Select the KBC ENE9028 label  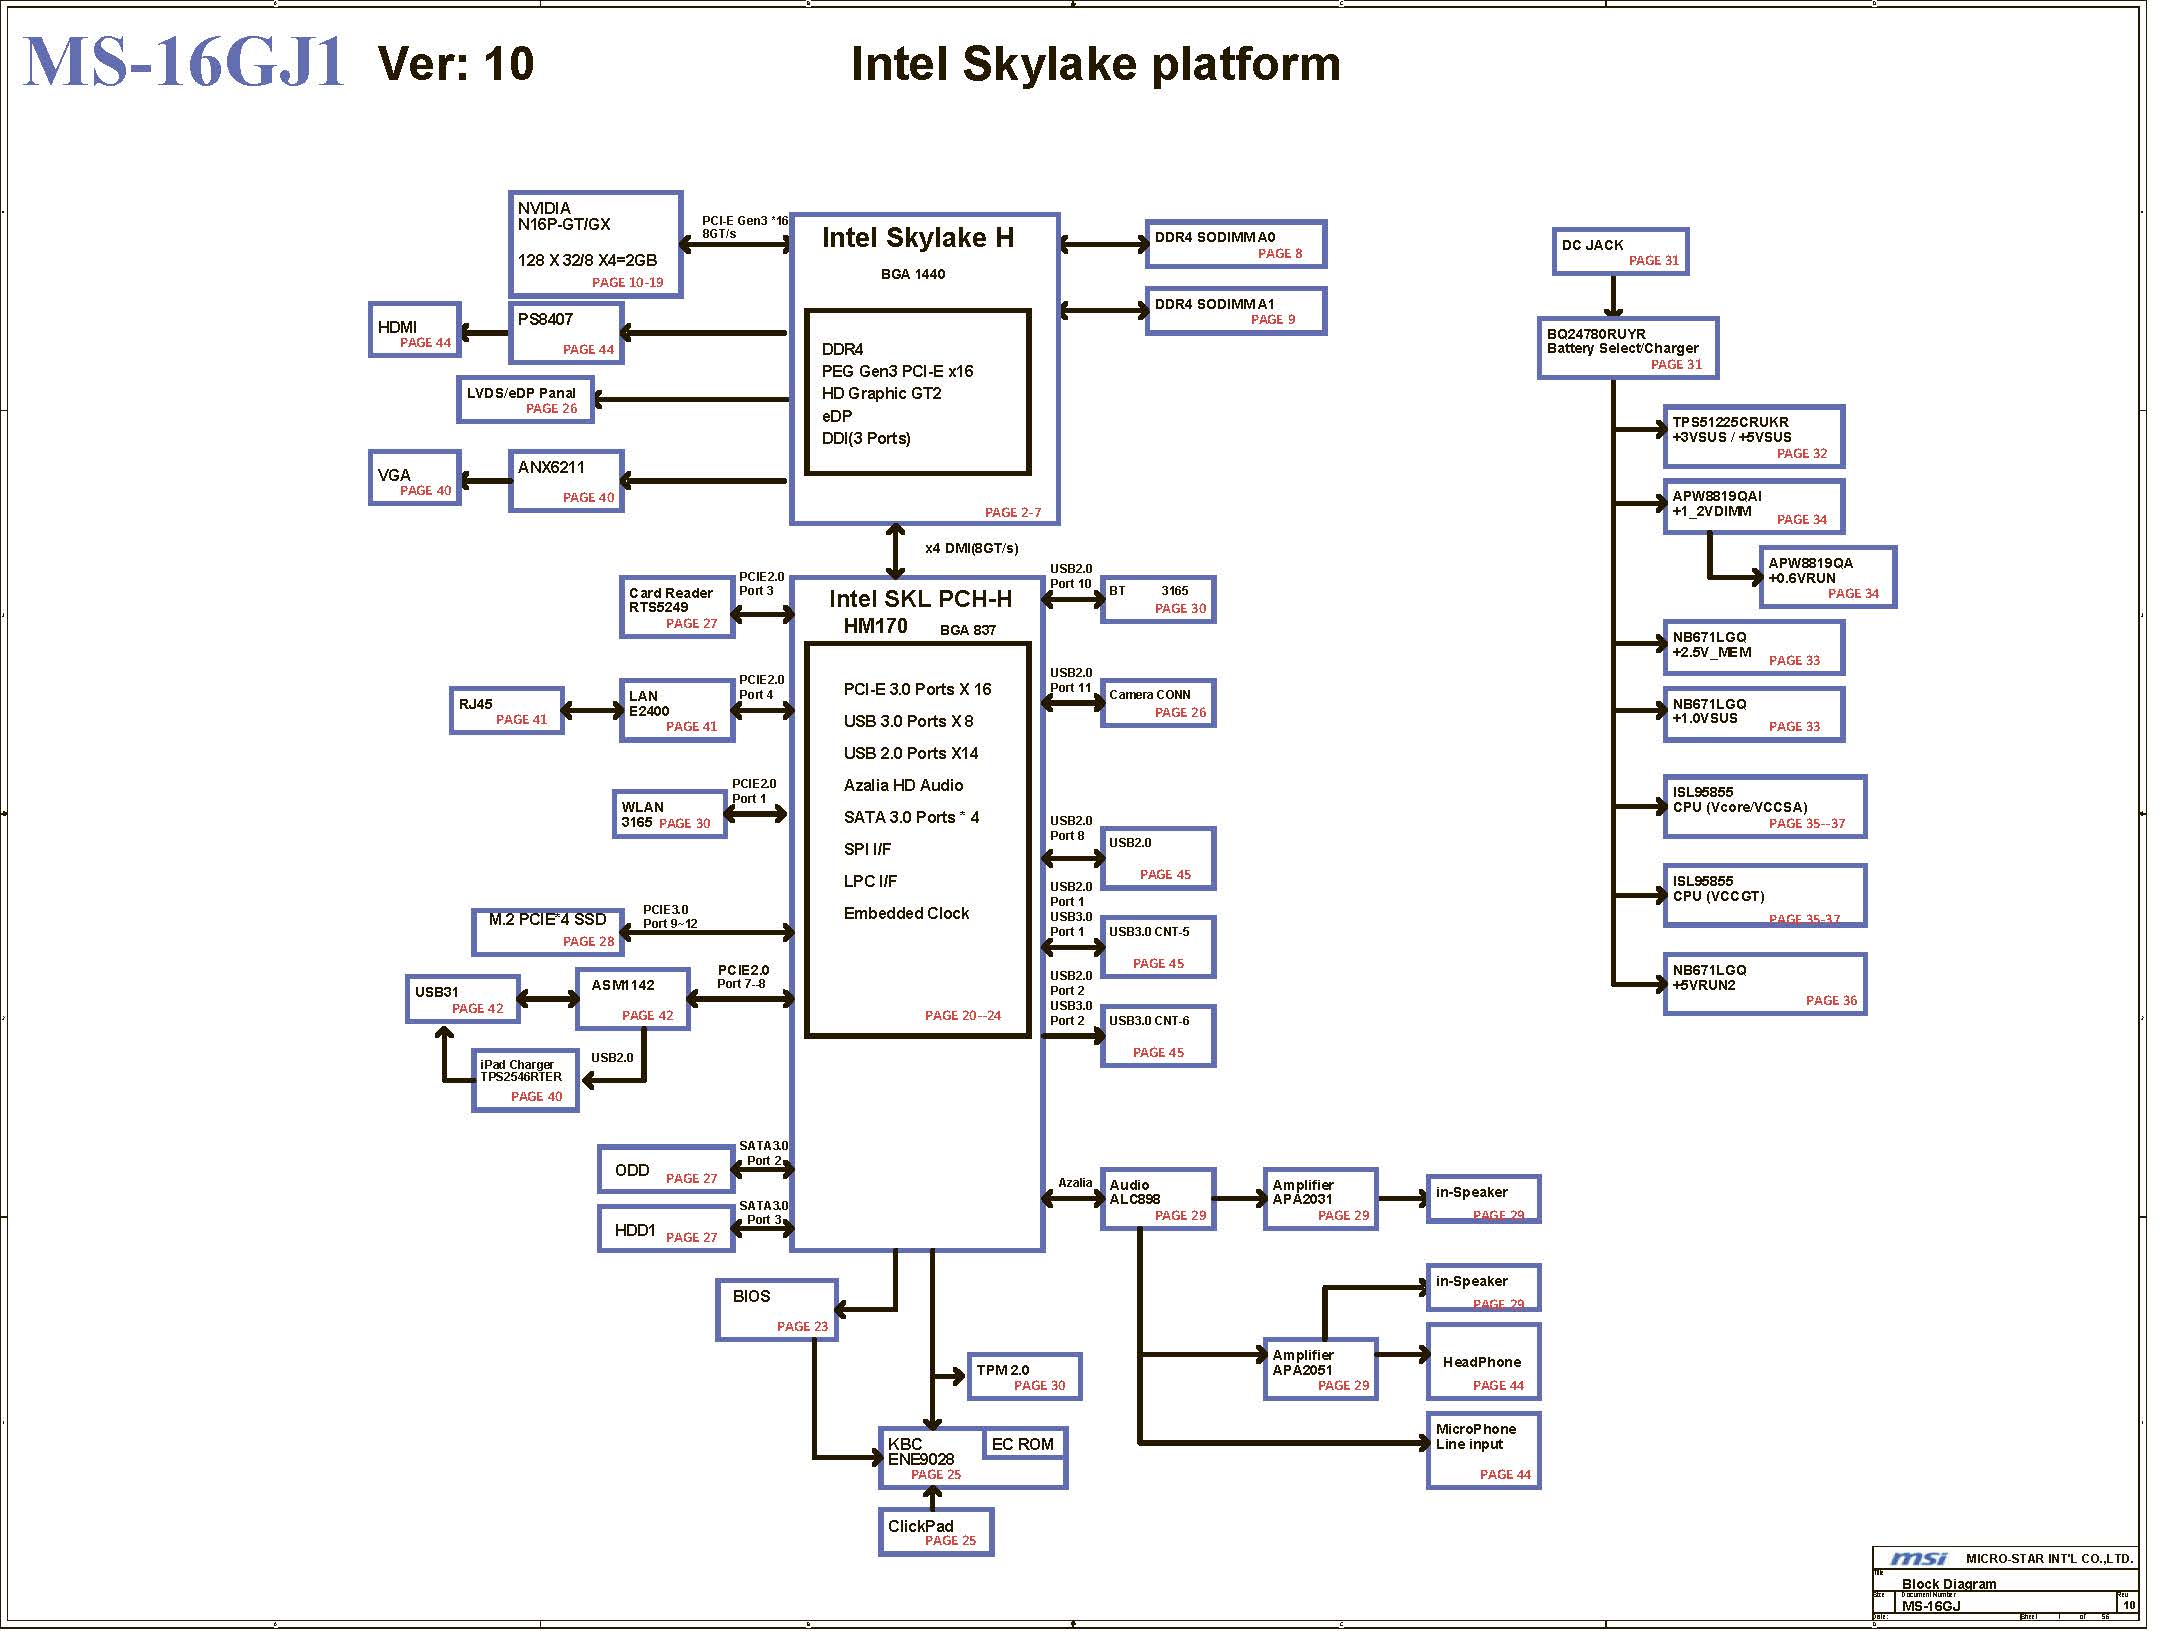(x=921, y=1452)
